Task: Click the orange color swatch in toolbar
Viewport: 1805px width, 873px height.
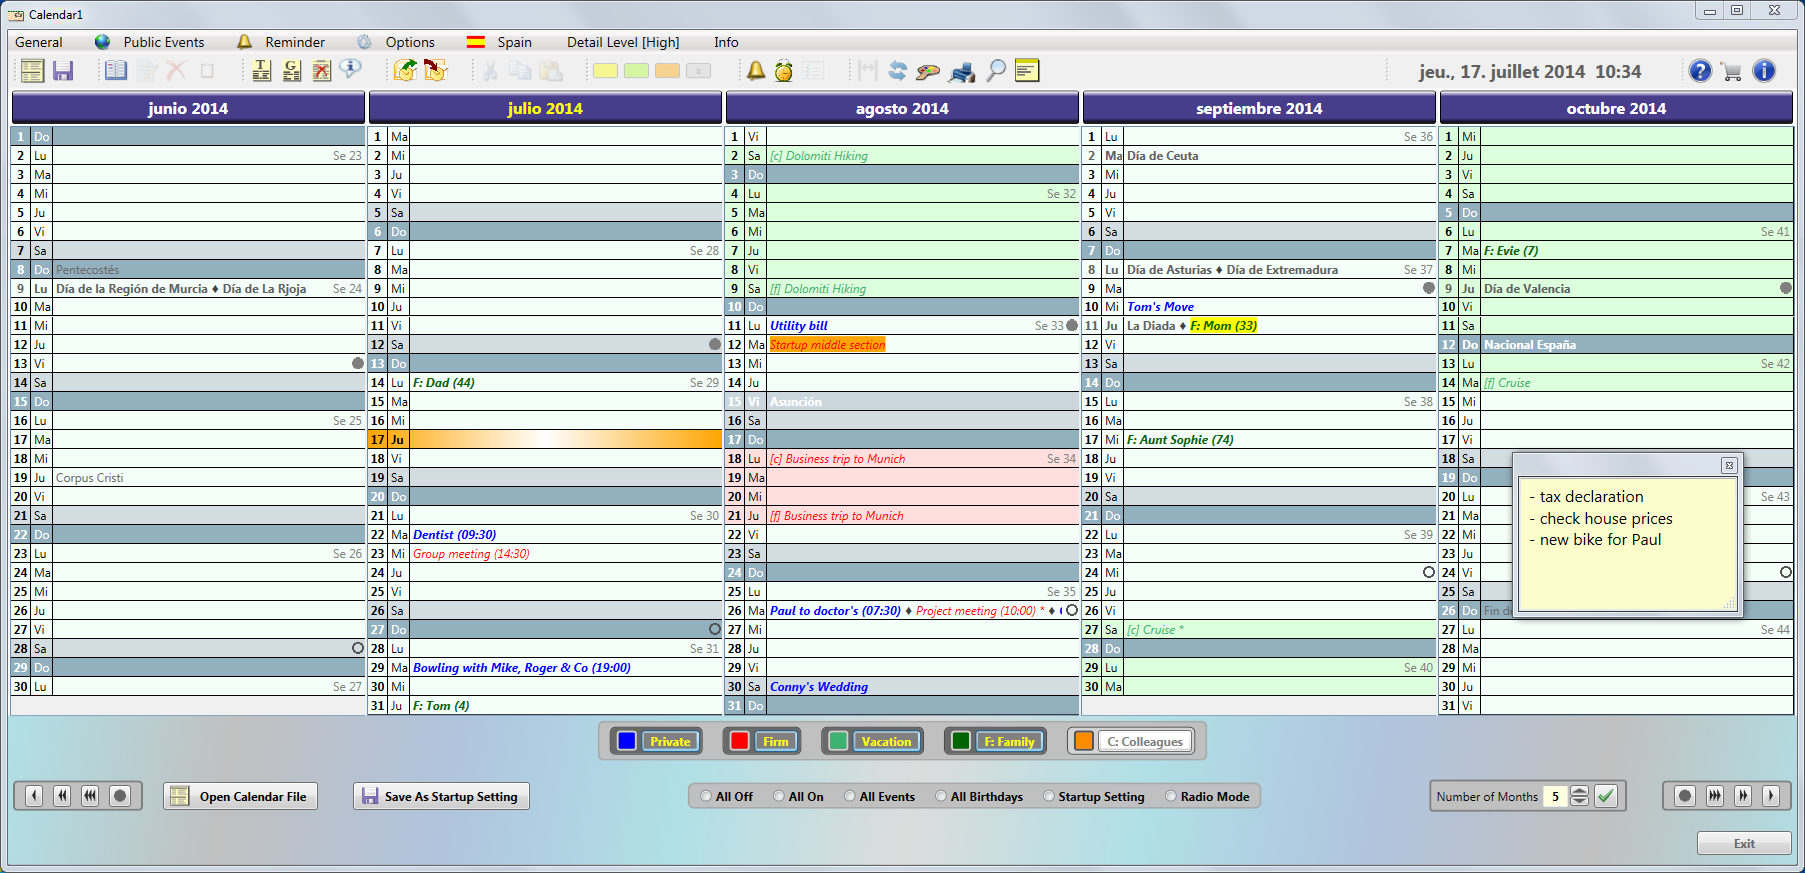Action: click(667, 71)
